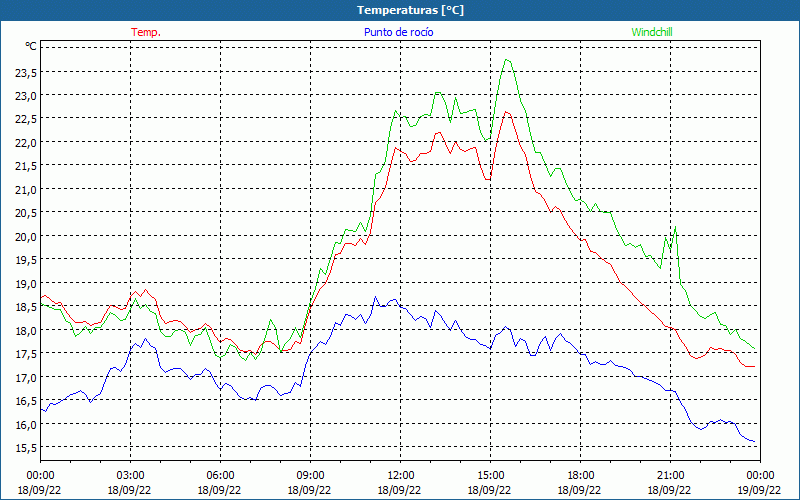Screen dimensions: 800x500
Task: Click the 18,5 y-axis value
Action: (26, 307)
